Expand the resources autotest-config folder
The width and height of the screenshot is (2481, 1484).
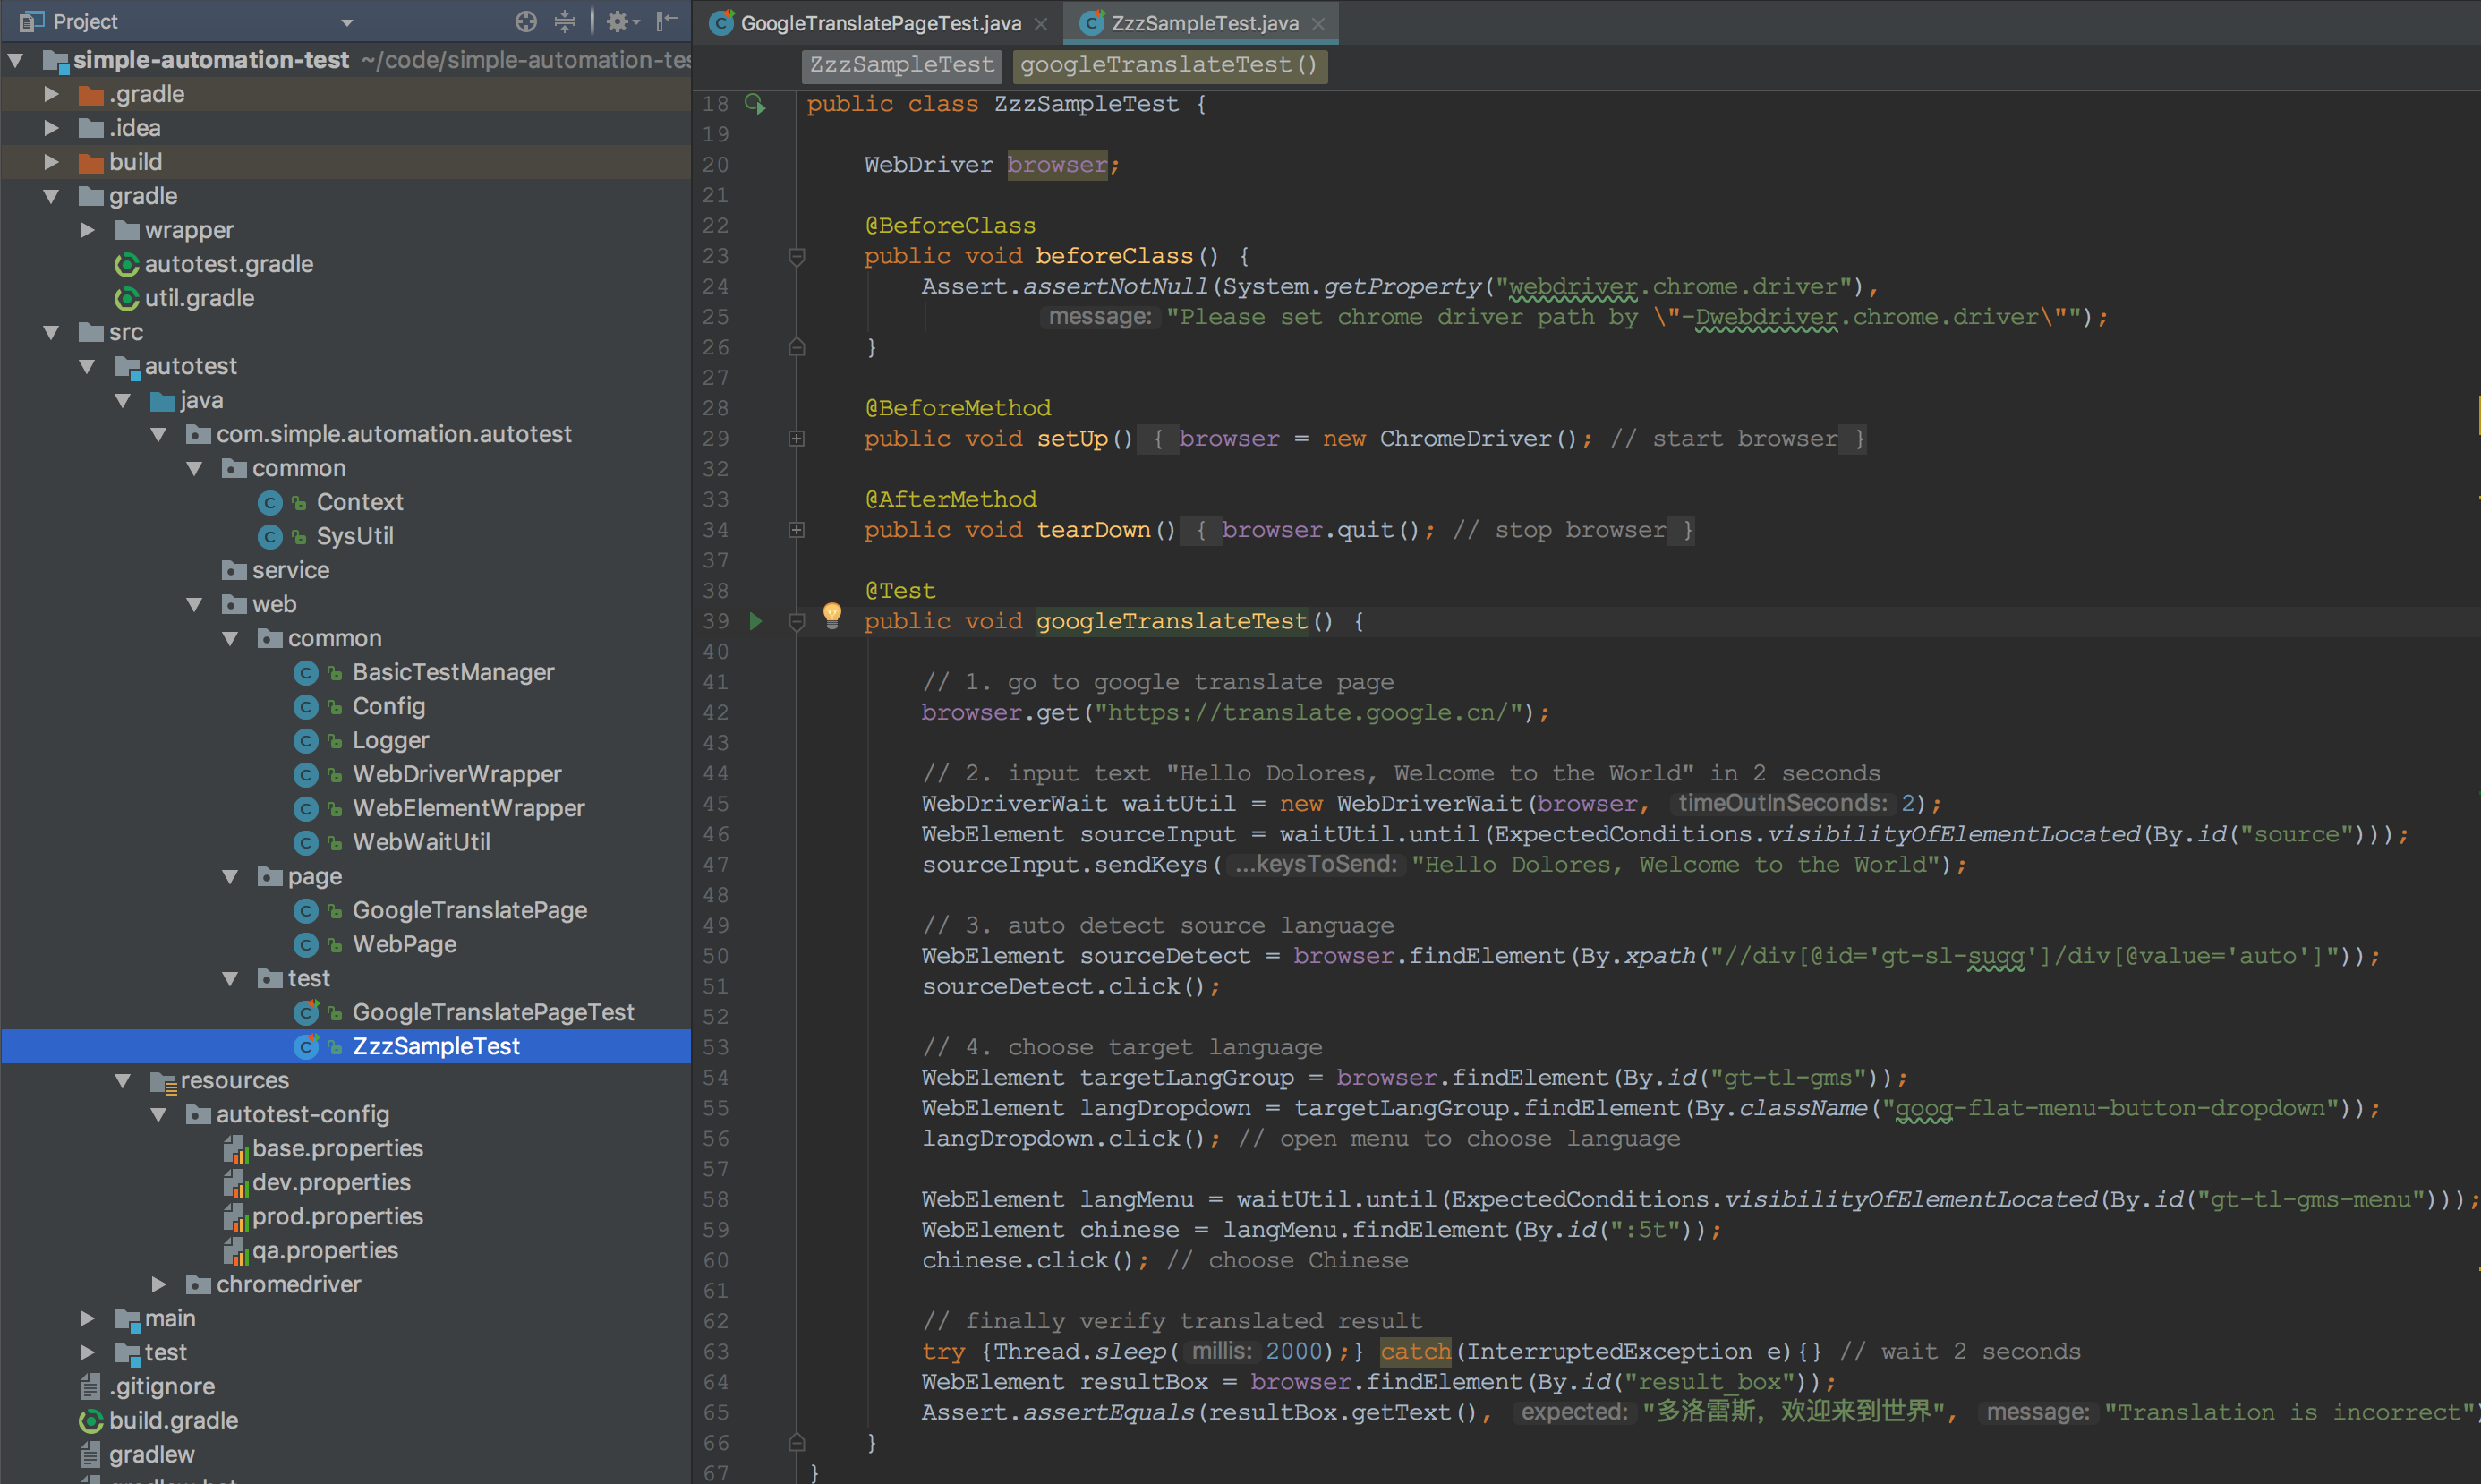158,1114
